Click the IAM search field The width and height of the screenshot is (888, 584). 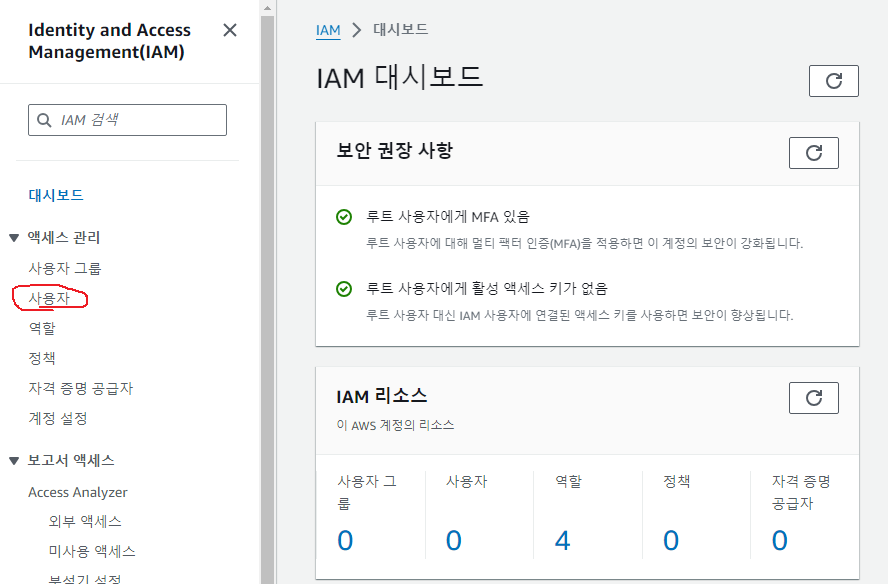pos(127,120)
